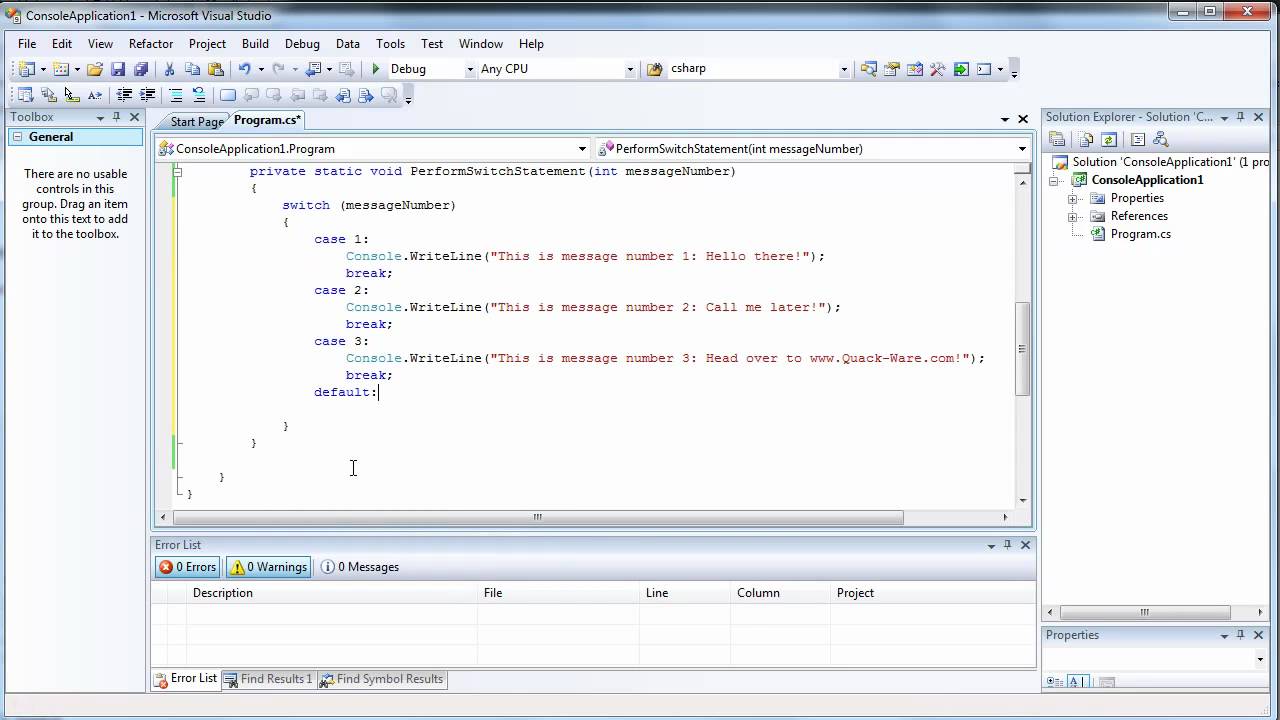Collapse the ConsoleApplication1 project node
This screenshot has height=720, width=1280.
tap(1054, 180)
